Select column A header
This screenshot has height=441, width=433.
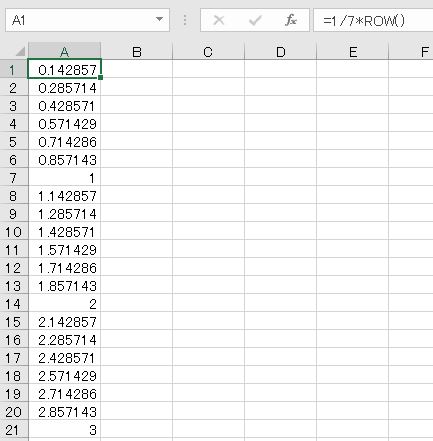tap(65, 51)
